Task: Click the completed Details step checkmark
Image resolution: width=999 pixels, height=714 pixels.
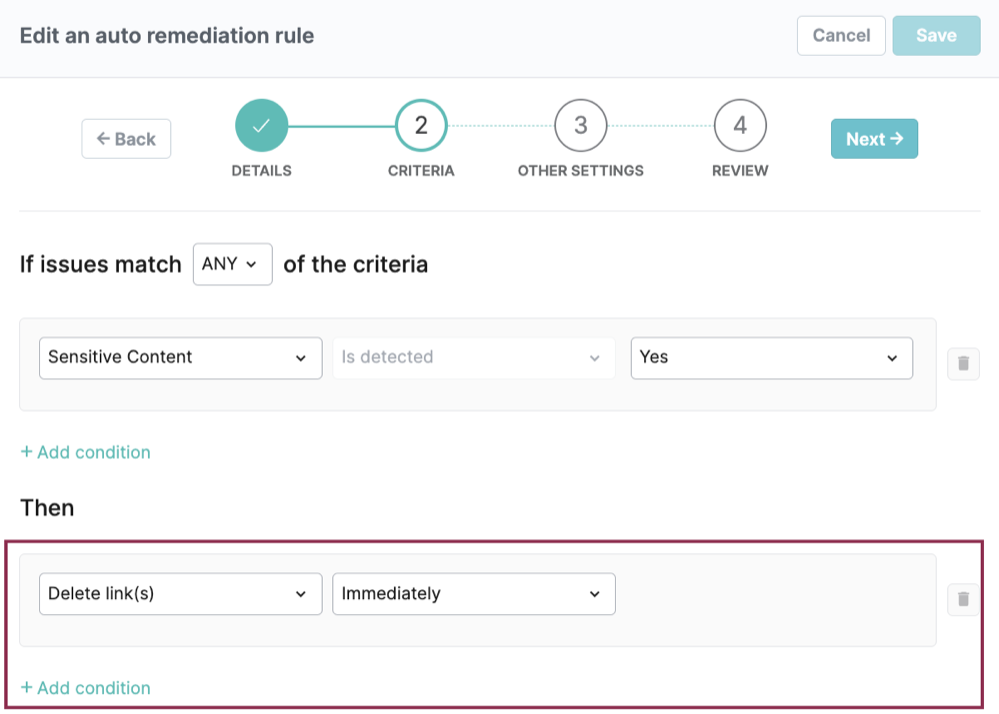Action: [261, 125]
